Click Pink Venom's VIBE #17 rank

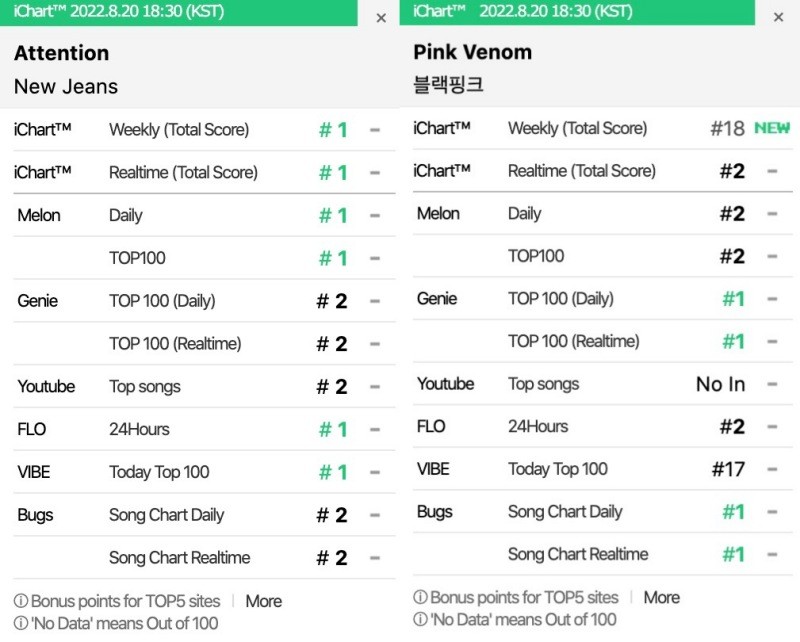coord(728,469)
